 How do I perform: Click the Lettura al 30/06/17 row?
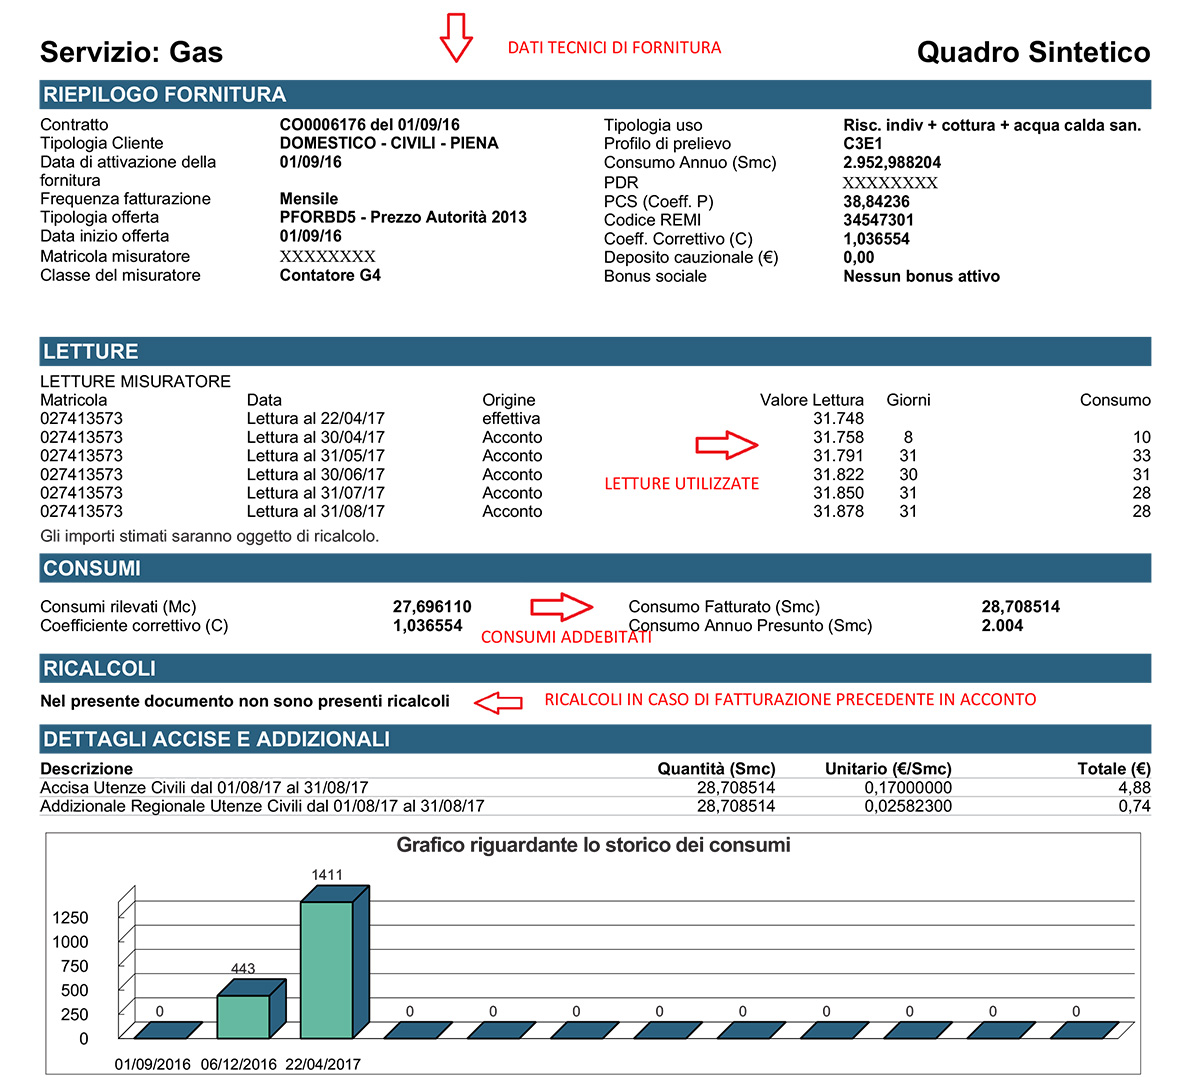coord(595,474)
